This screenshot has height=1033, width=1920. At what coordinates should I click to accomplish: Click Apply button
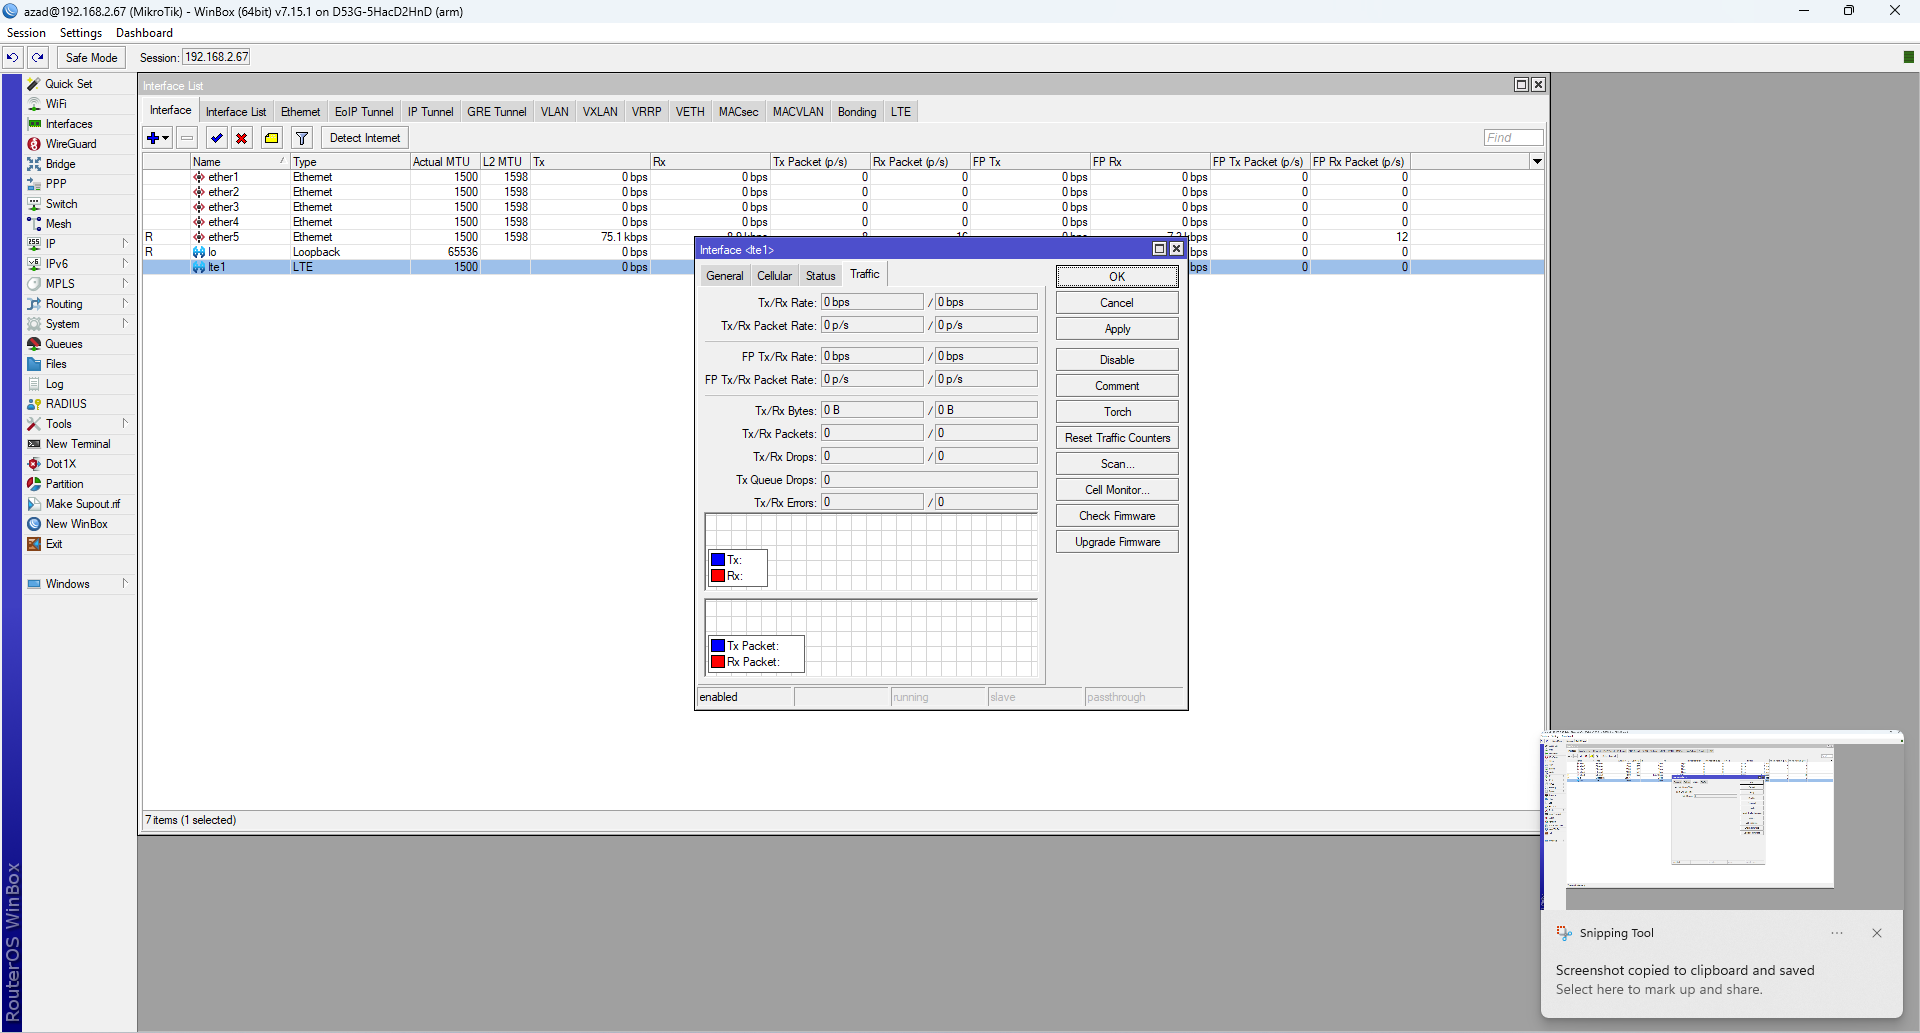tap(1117, 329)
